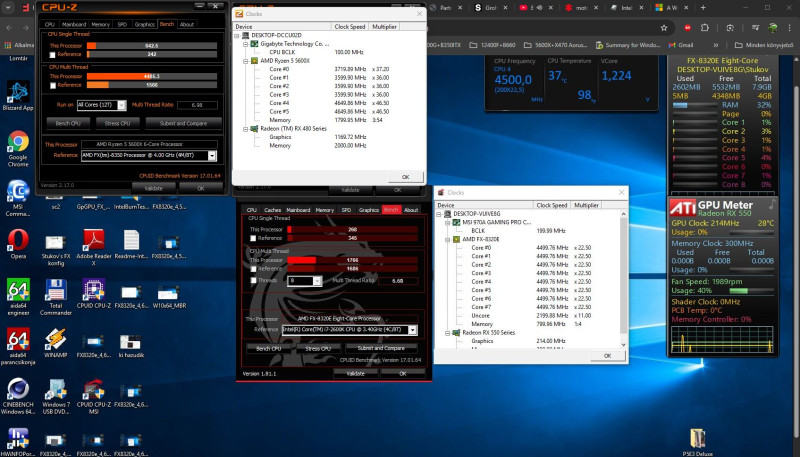Open the Threads count dropdown in red CPU-Z
Viewport: 800px width, 457px height.
(x=317, y=281)
